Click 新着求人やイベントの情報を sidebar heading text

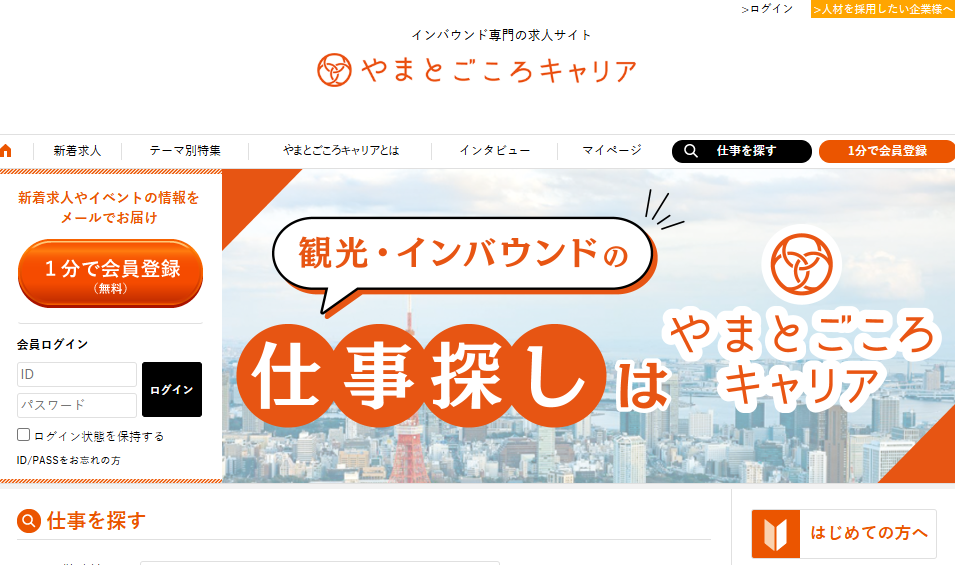109,198
